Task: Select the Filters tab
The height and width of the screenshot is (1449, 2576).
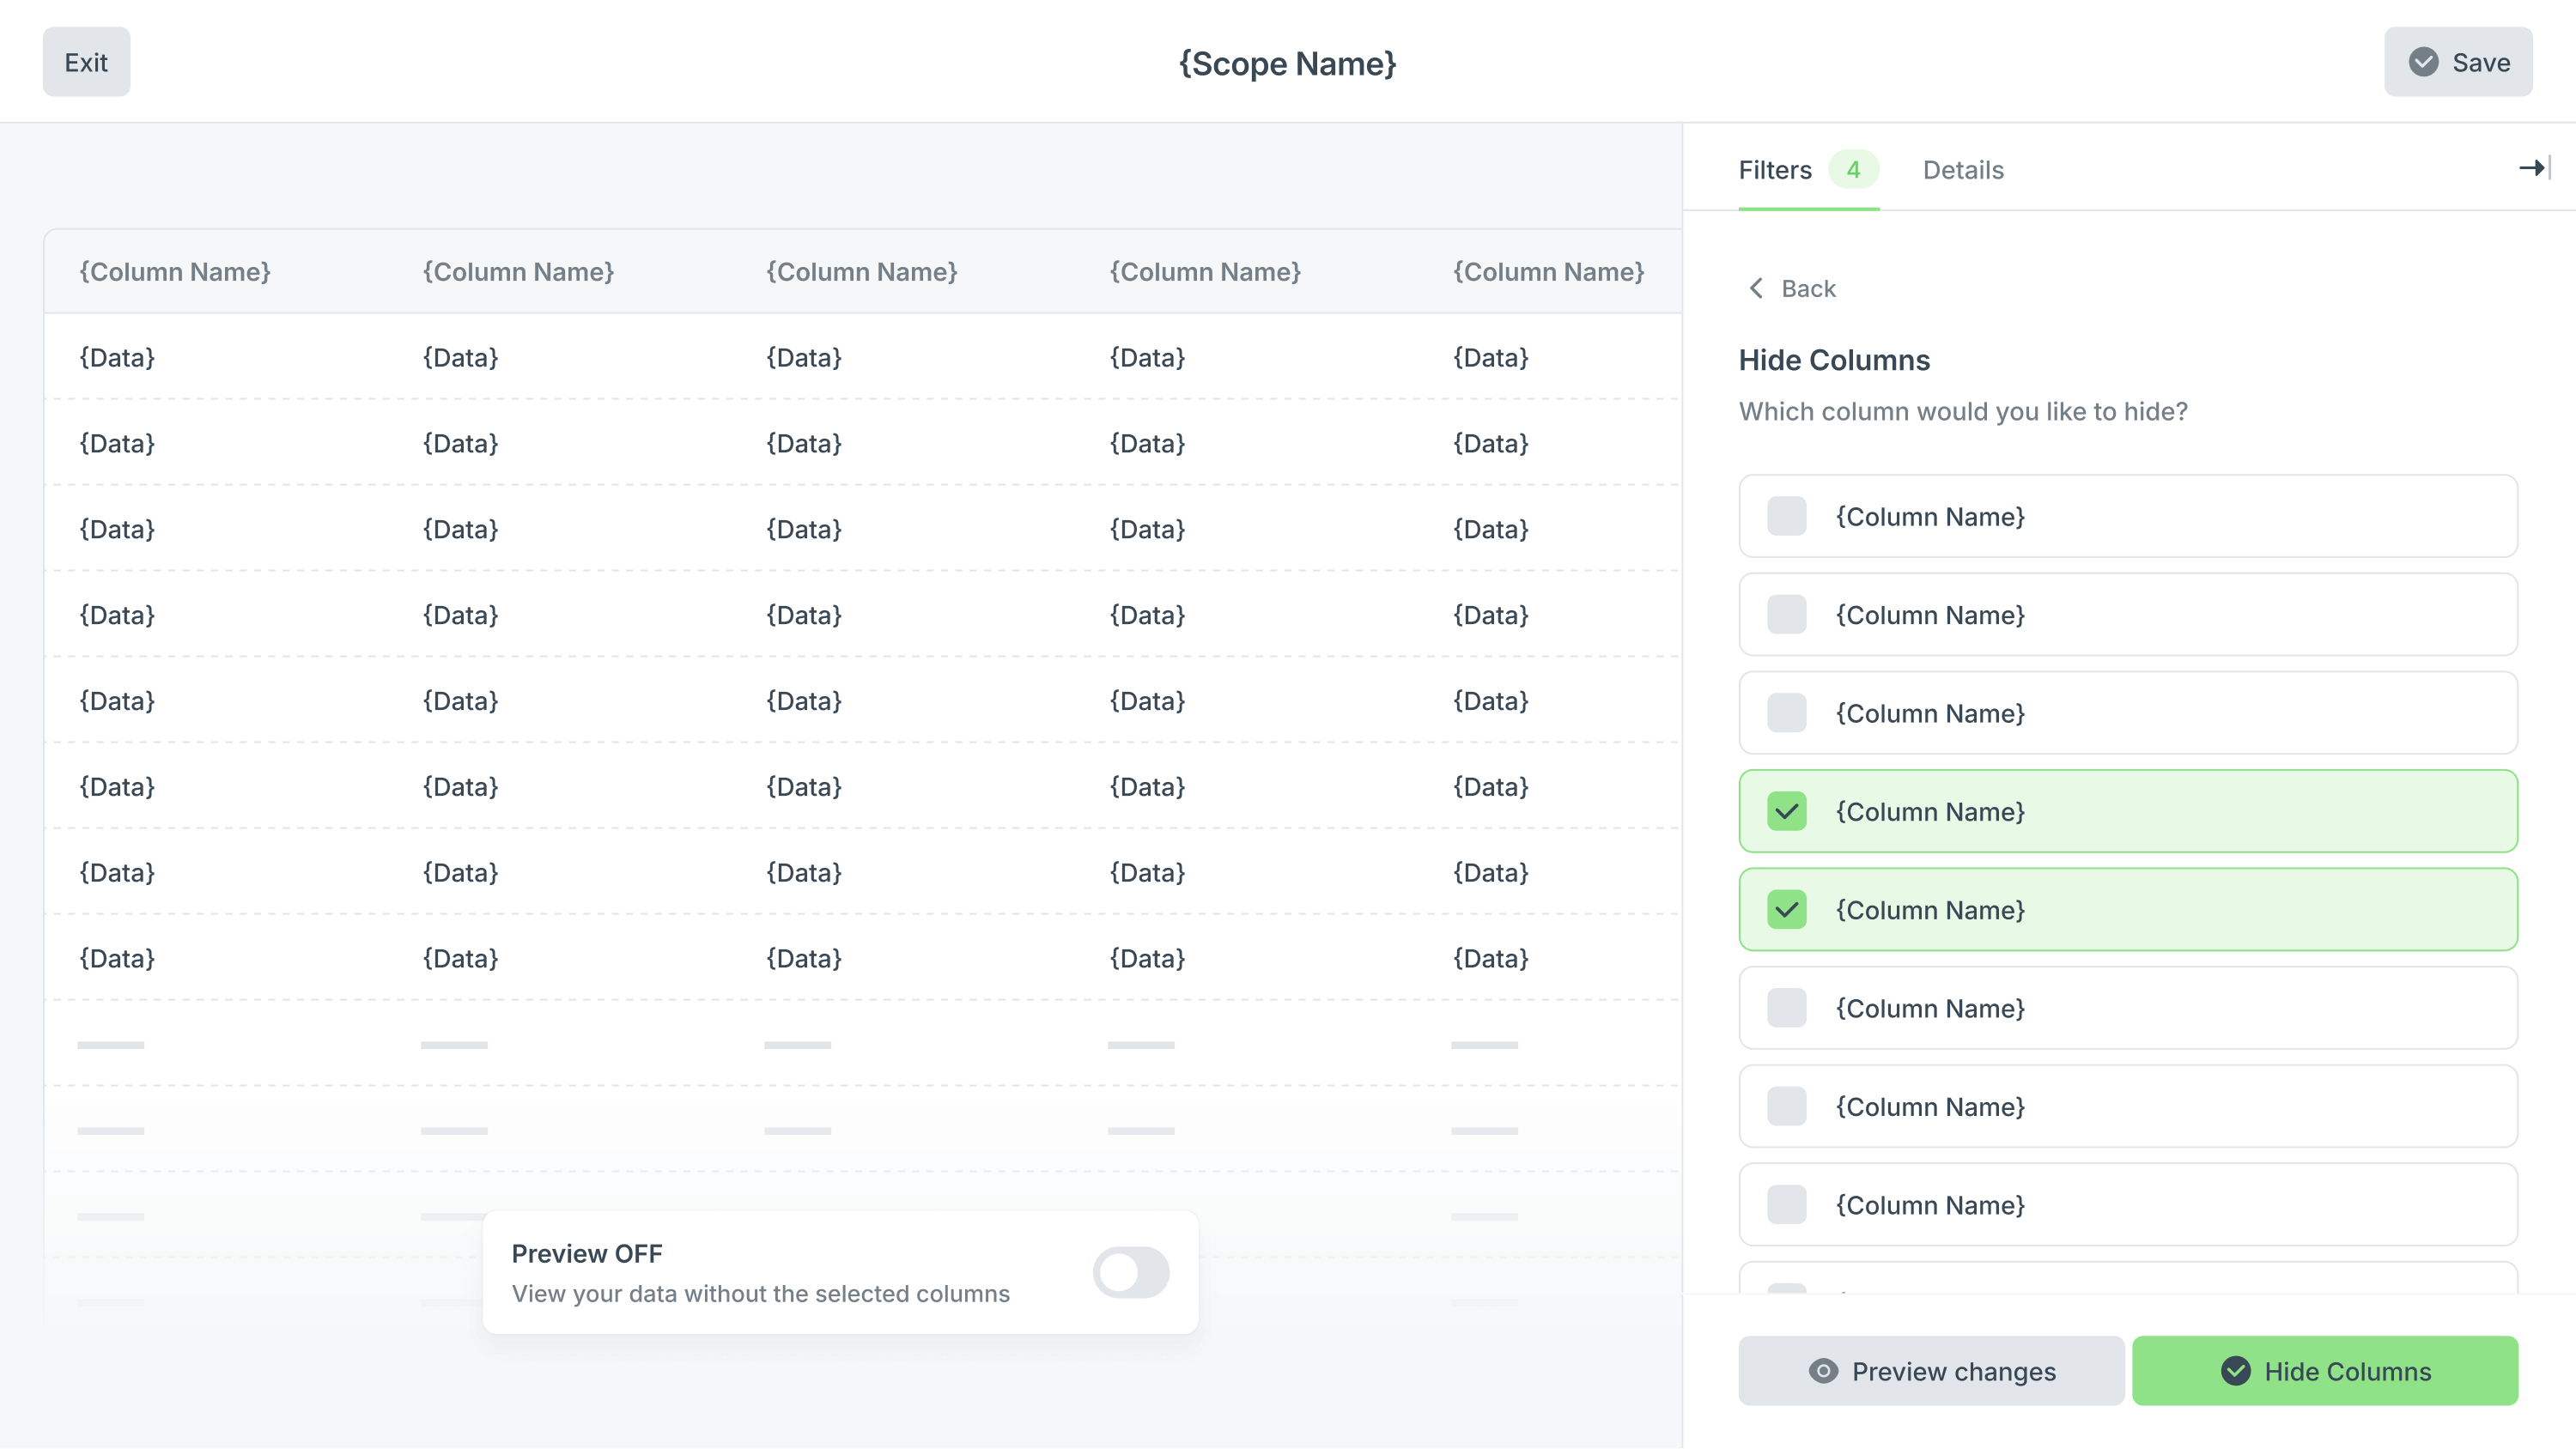Action: tap(1775, 170)
